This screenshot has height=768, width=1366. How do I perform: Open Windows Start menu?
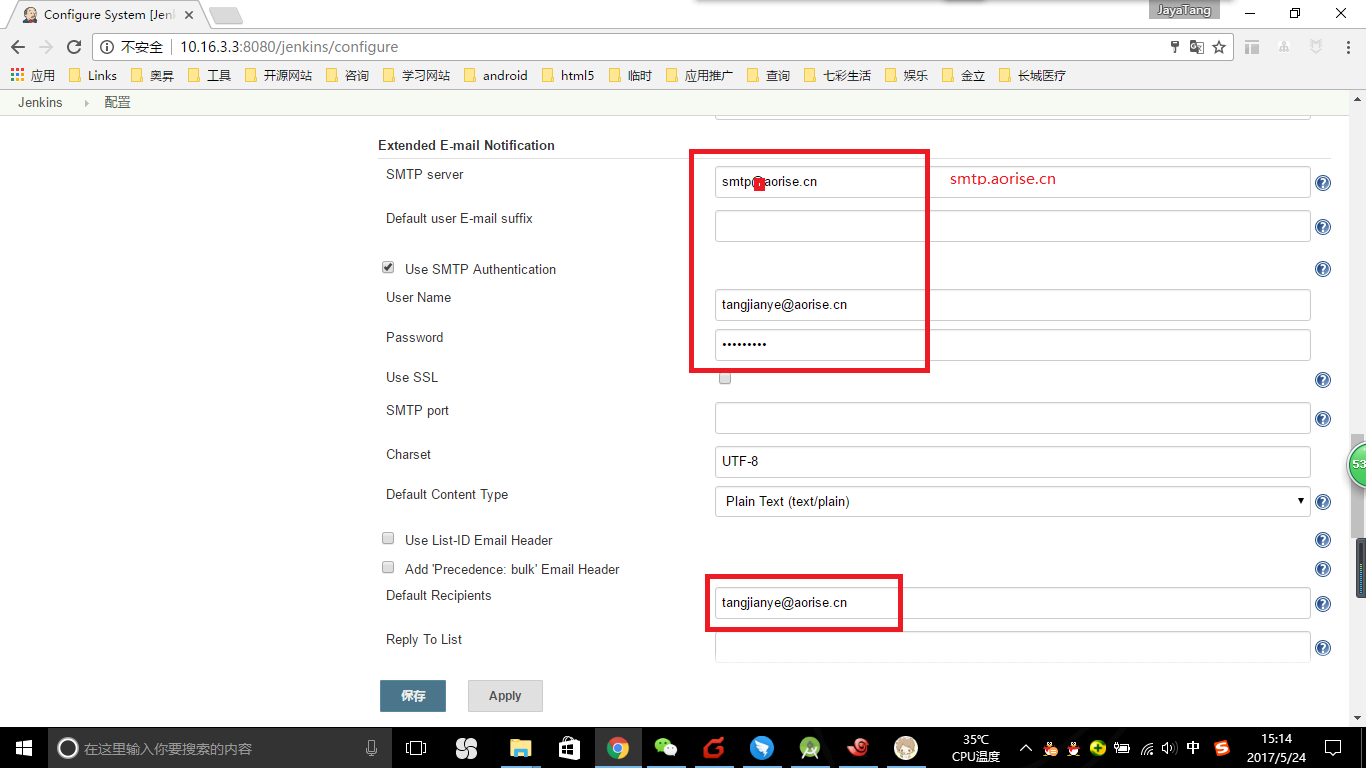tap(23, 748)
